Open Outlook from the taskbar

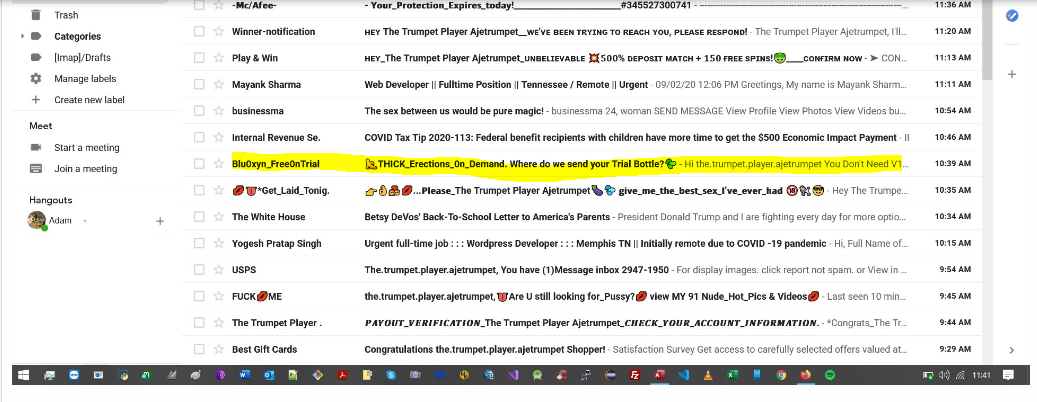pyautogui.click(x=269, y=375)
